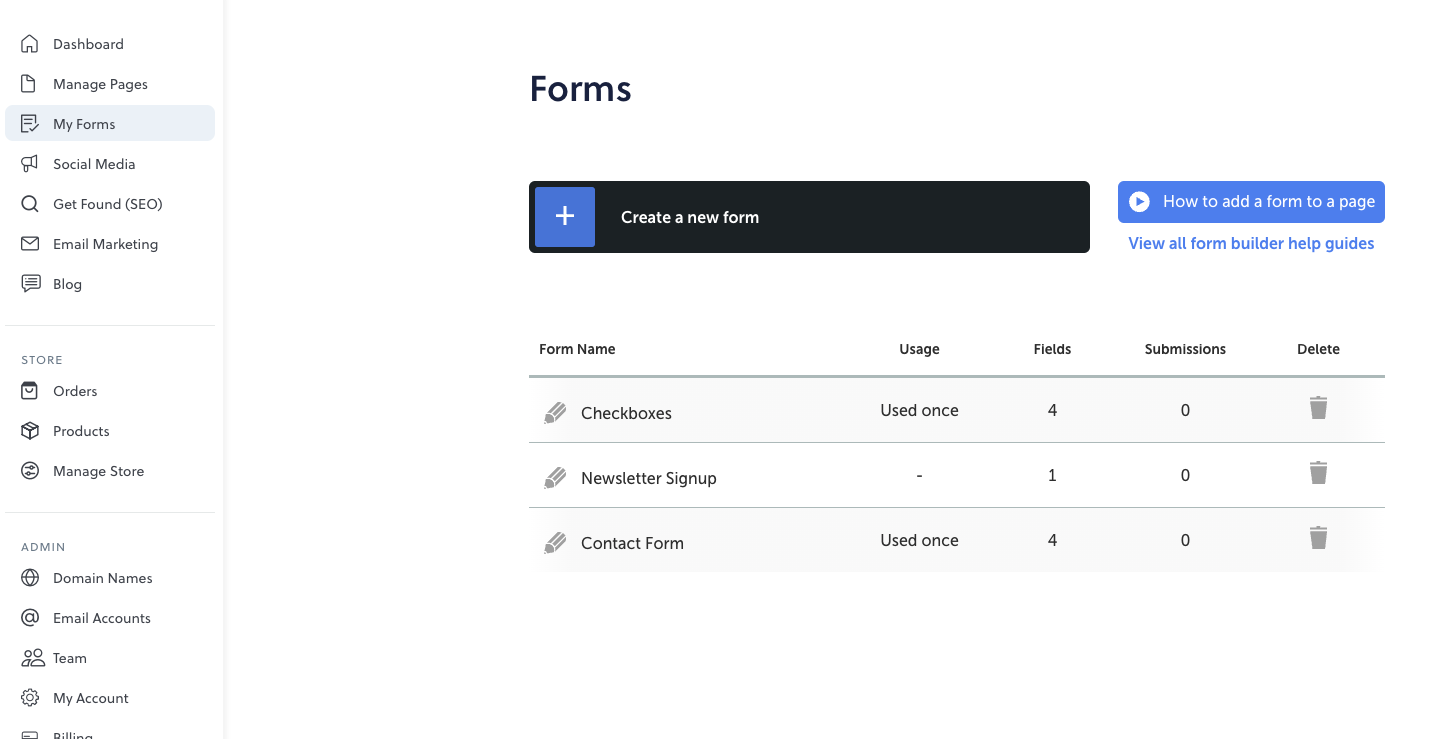Click the pencil icon beside Newsletter Signup
1430x739 pixels.
point(555,478)
